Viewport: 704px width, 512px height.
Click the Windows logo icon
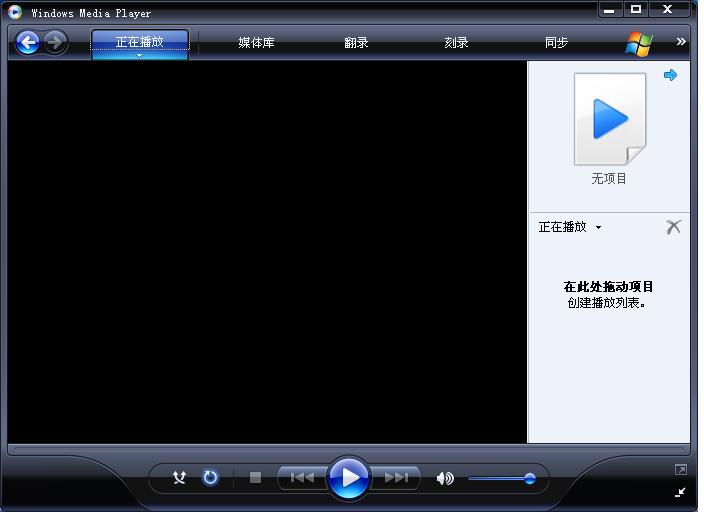[638, 44]
